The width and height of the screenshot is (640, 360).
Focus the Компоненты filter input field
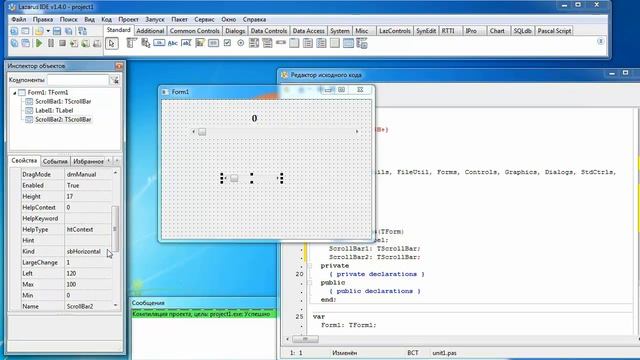(x=78, y=80)
